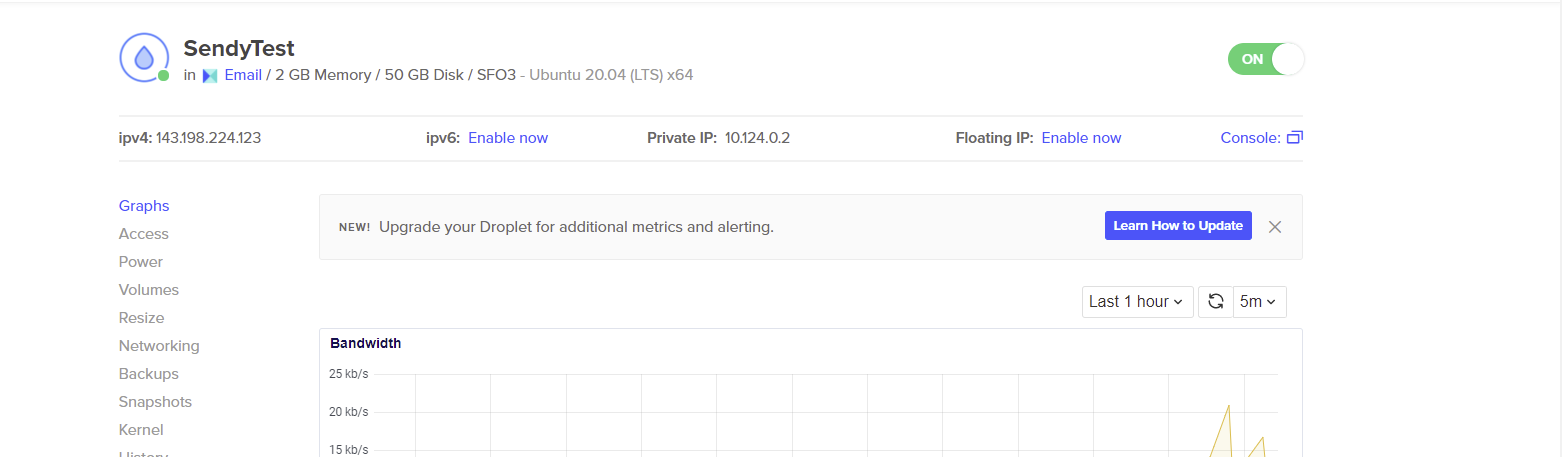The width and height of the screenshot is (1562, 457).
Task: Open the Networking section
Action: coord(159,346)
